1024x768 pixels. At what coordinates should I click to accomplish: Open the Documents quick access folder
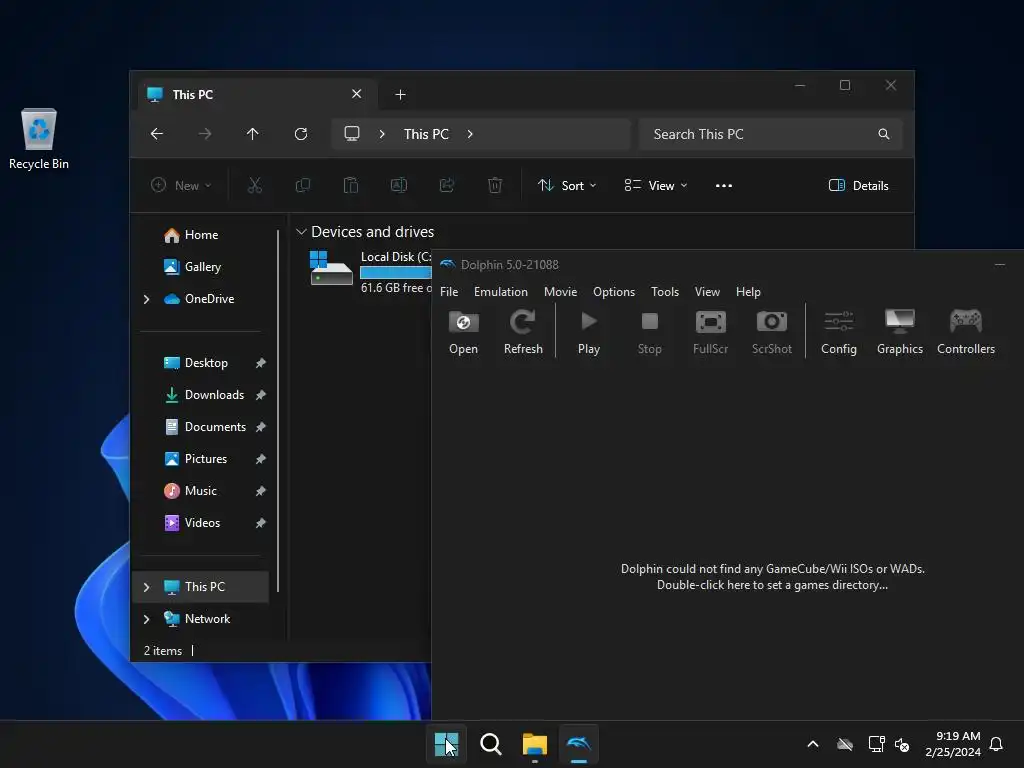(215, 426)
